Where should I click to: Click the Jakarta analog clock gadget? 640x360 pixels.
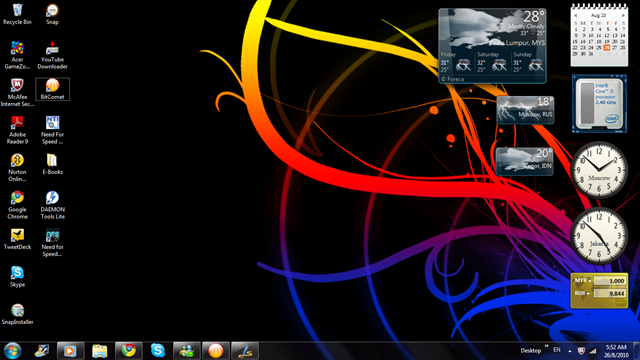pos(599,236)
